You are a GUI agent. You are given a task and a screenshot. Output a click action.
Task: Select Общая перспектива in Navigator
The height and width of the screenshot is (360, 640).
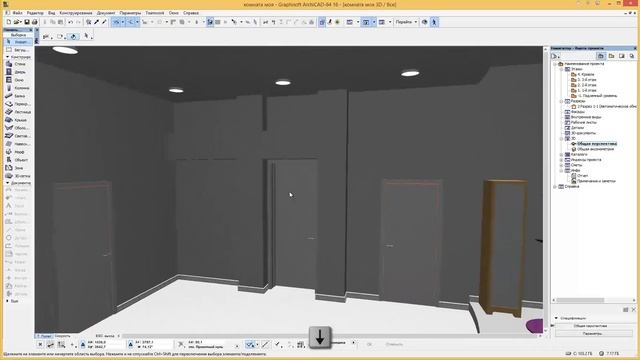(x=597, y=144)
